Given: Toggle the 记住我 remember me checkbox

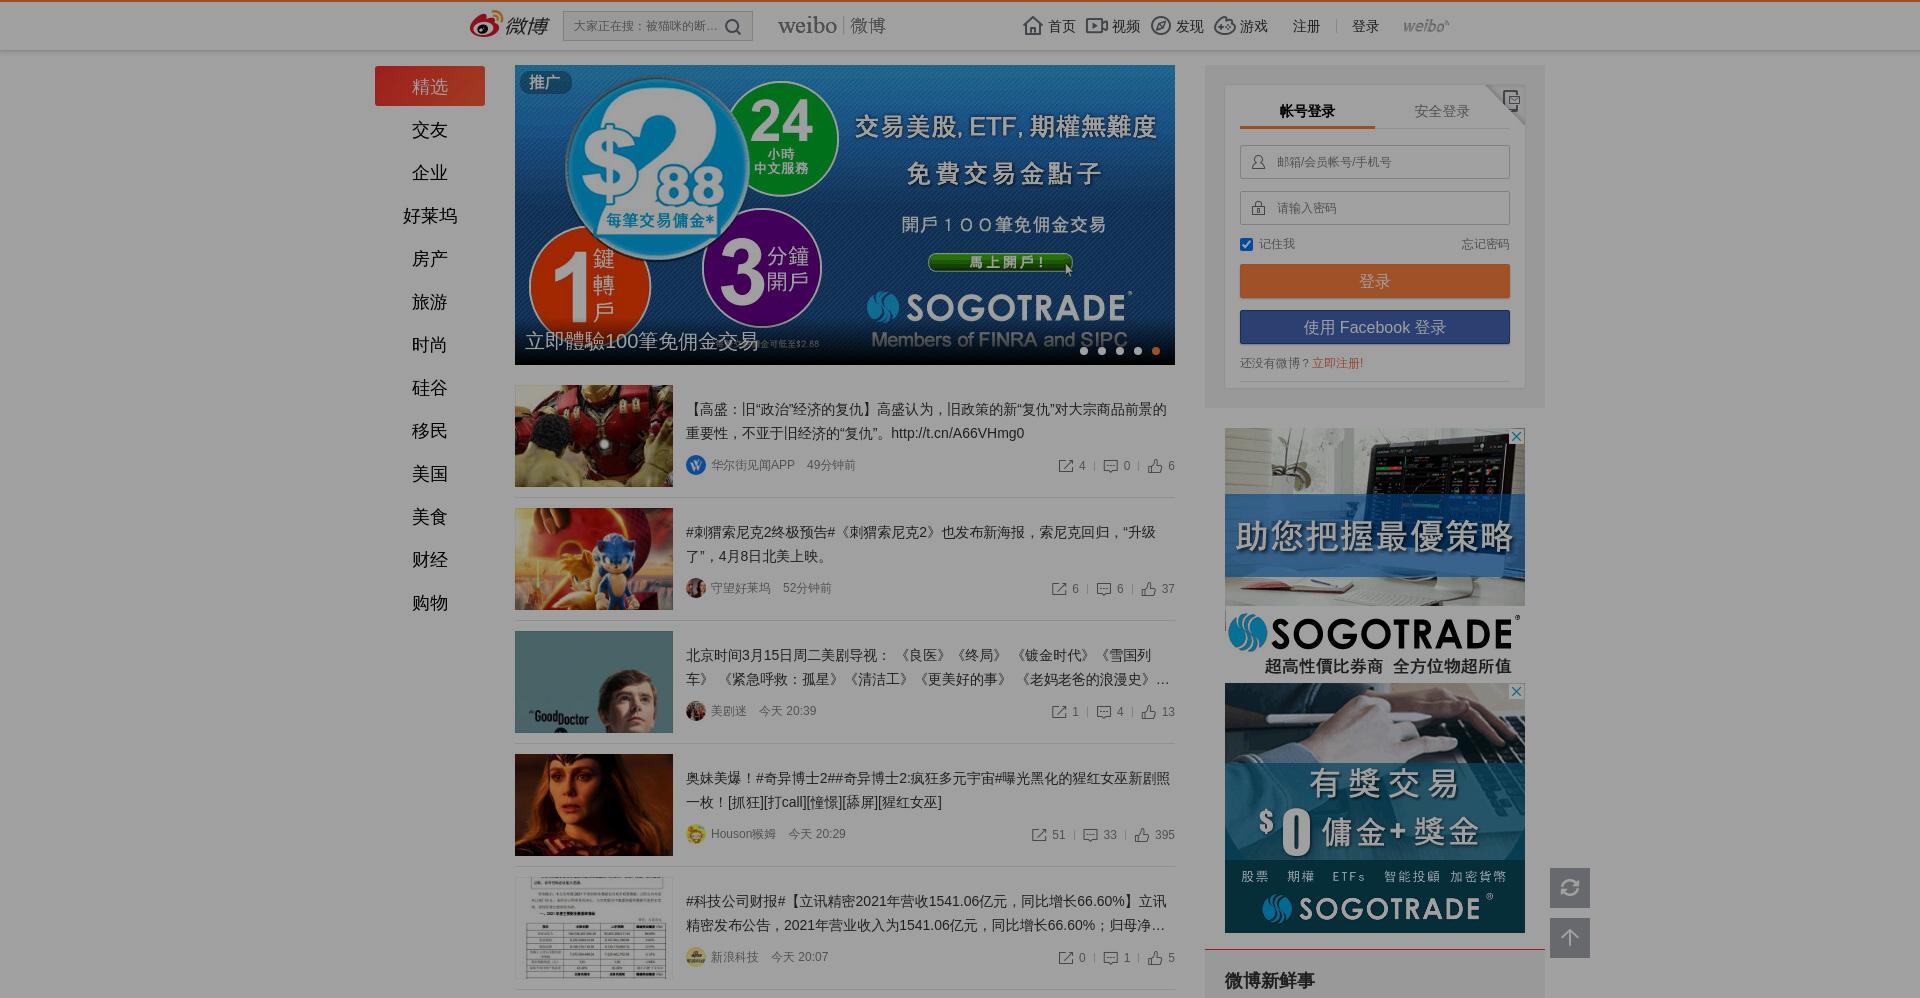Looking at the screenshot, I should (1246, 244).
